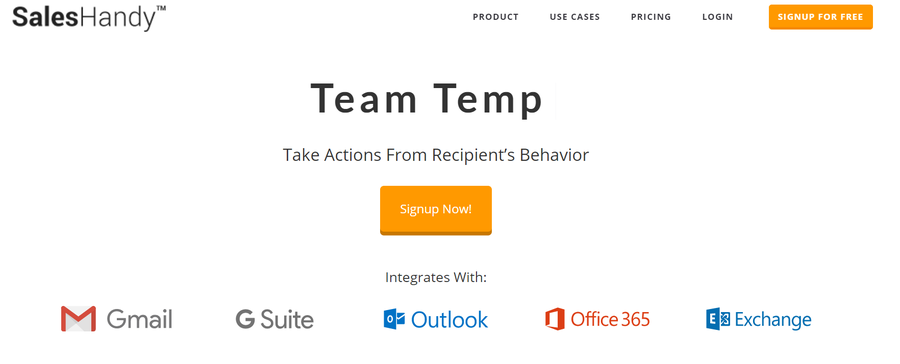The height and width of the screenshot is (364, 900).
Task: Select the Office 365 wordmark text
Action: (610, 319)
